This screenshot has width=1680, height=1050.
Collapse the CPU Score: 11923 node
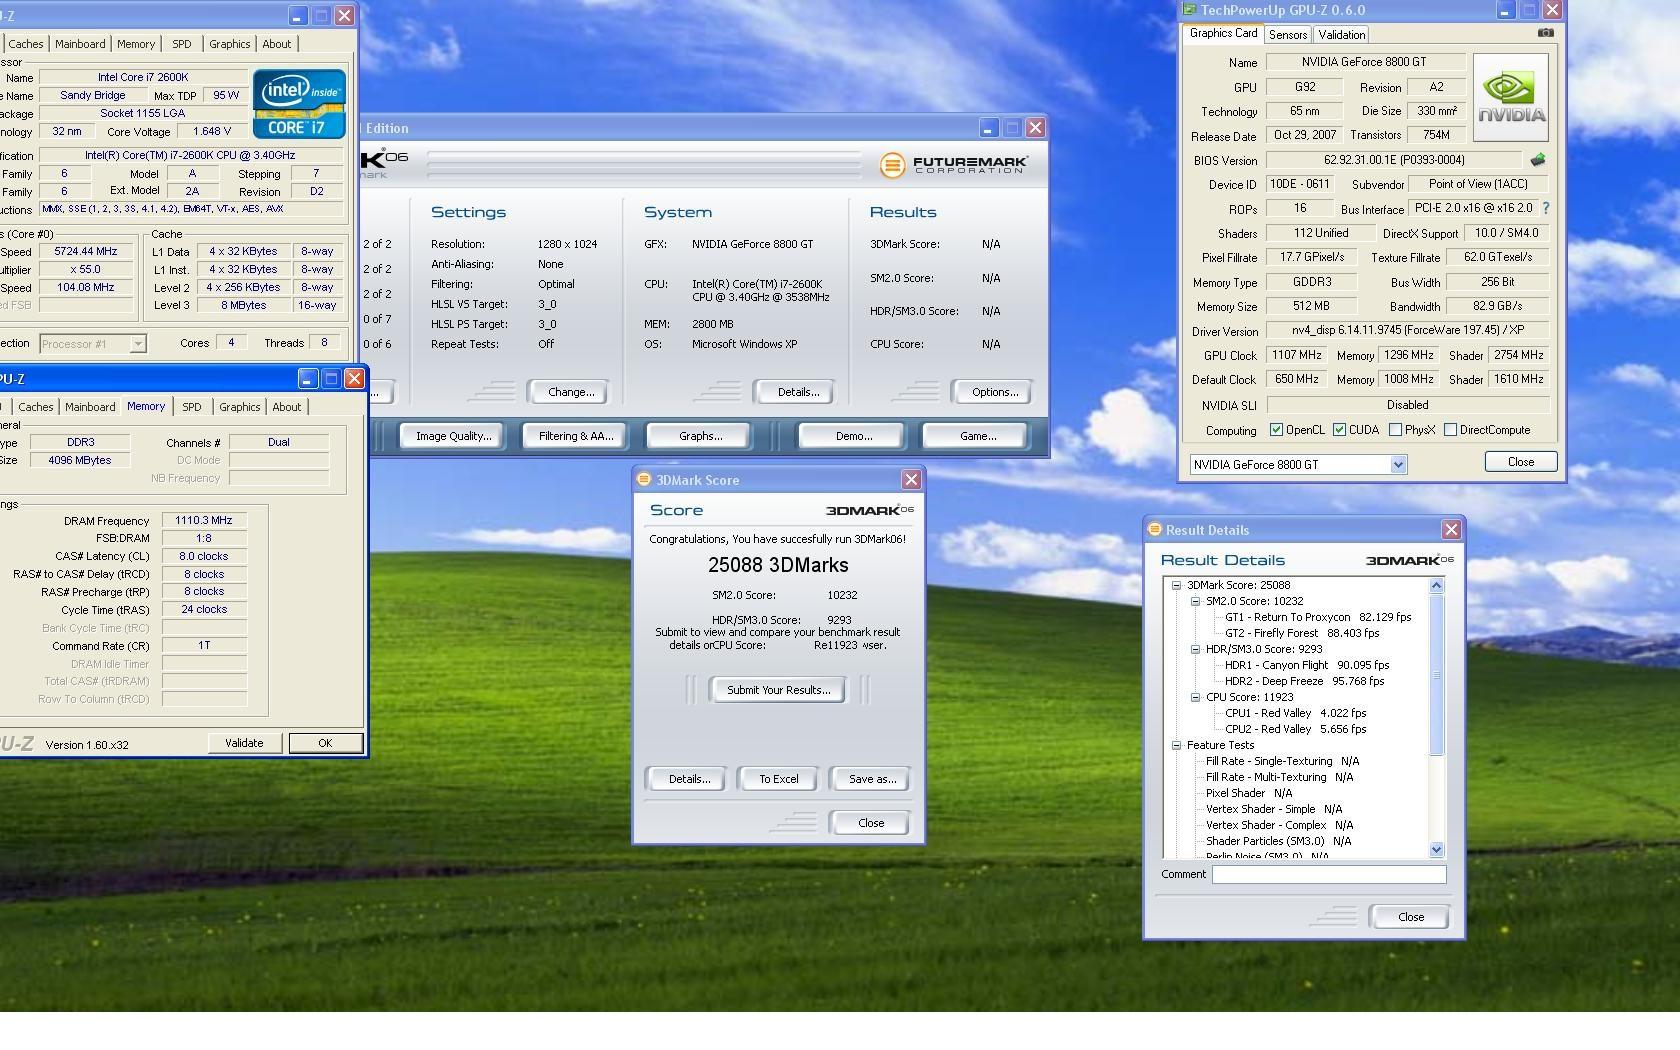click(1195, 698)
